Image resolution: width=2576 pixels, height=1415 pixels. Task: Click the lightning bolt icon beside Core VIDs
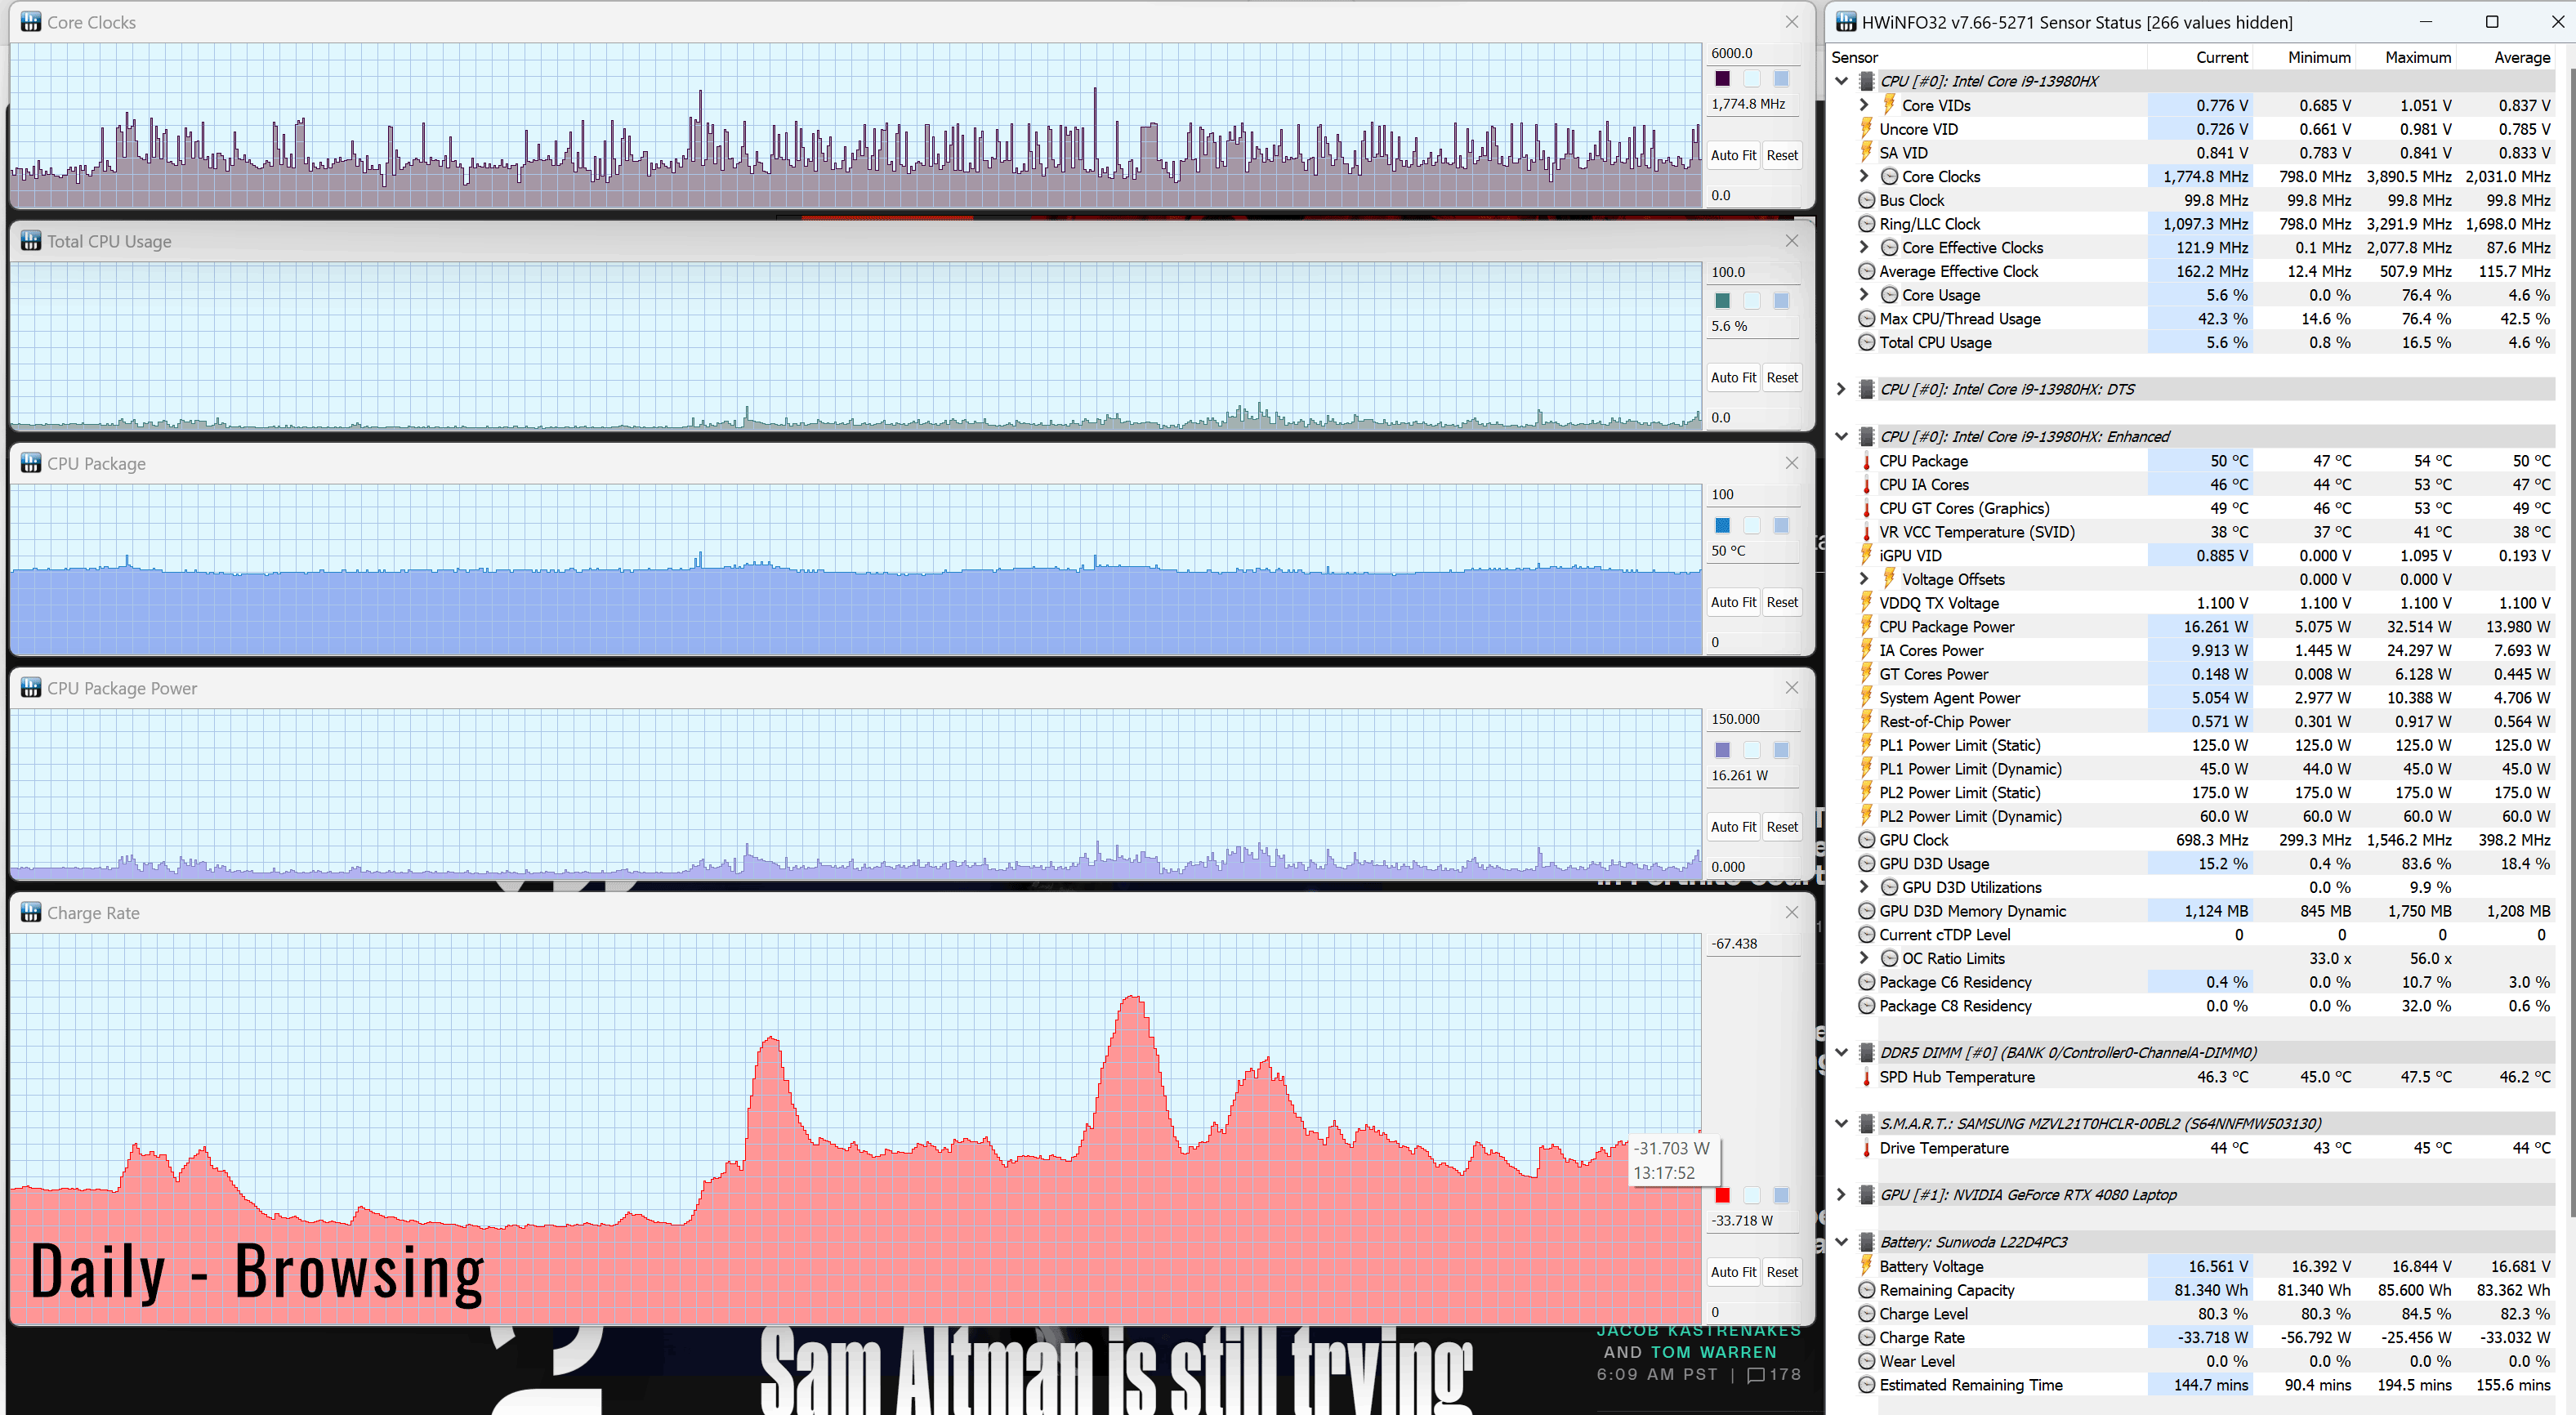tap(1889, 105)
